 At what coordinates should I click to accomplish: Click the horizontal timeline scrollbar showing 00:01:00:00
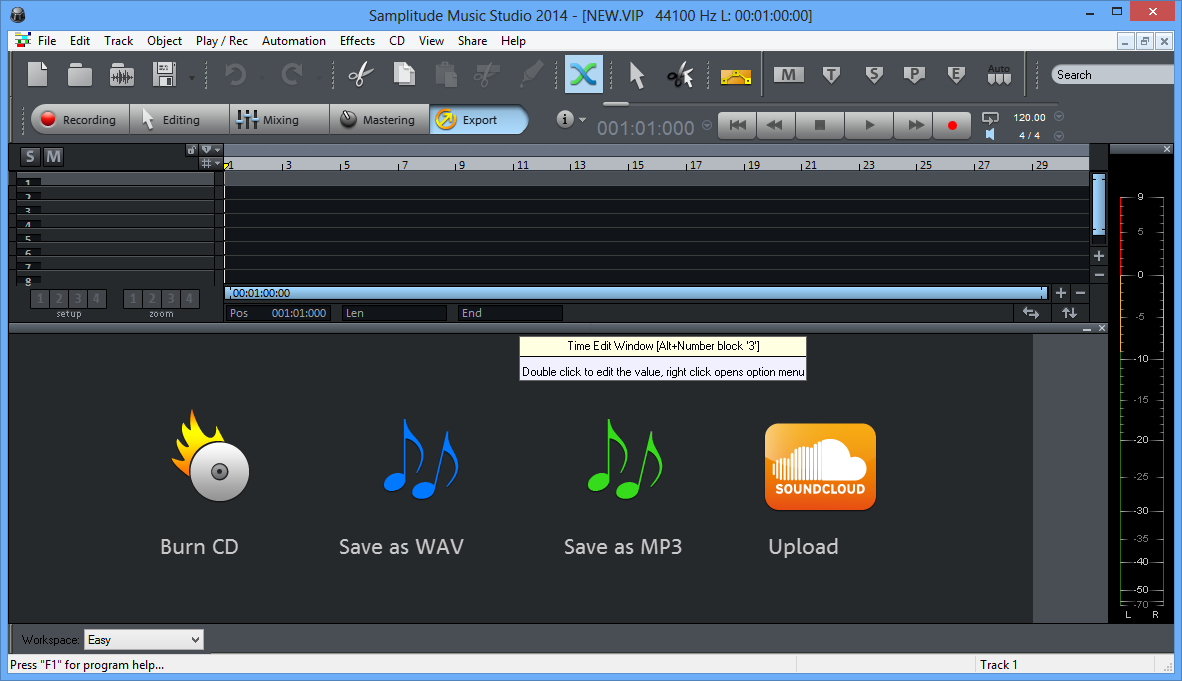(637, 293)
